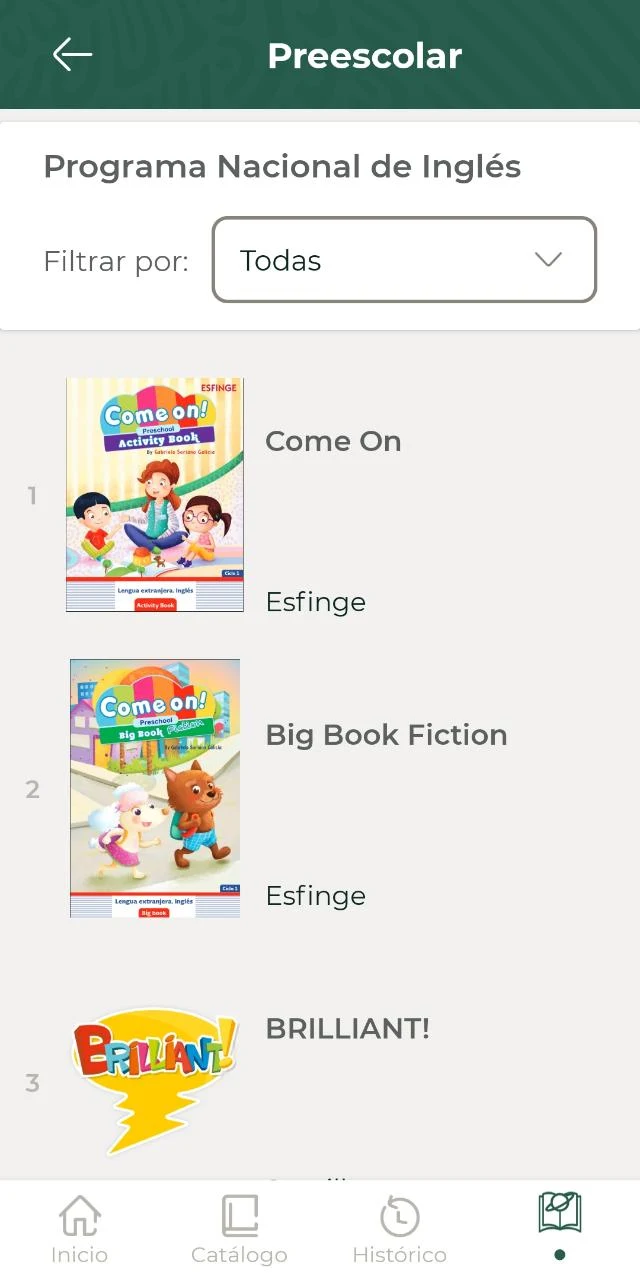Open the Inicio home icon
640x1280 pixels.
[80, 1216]
